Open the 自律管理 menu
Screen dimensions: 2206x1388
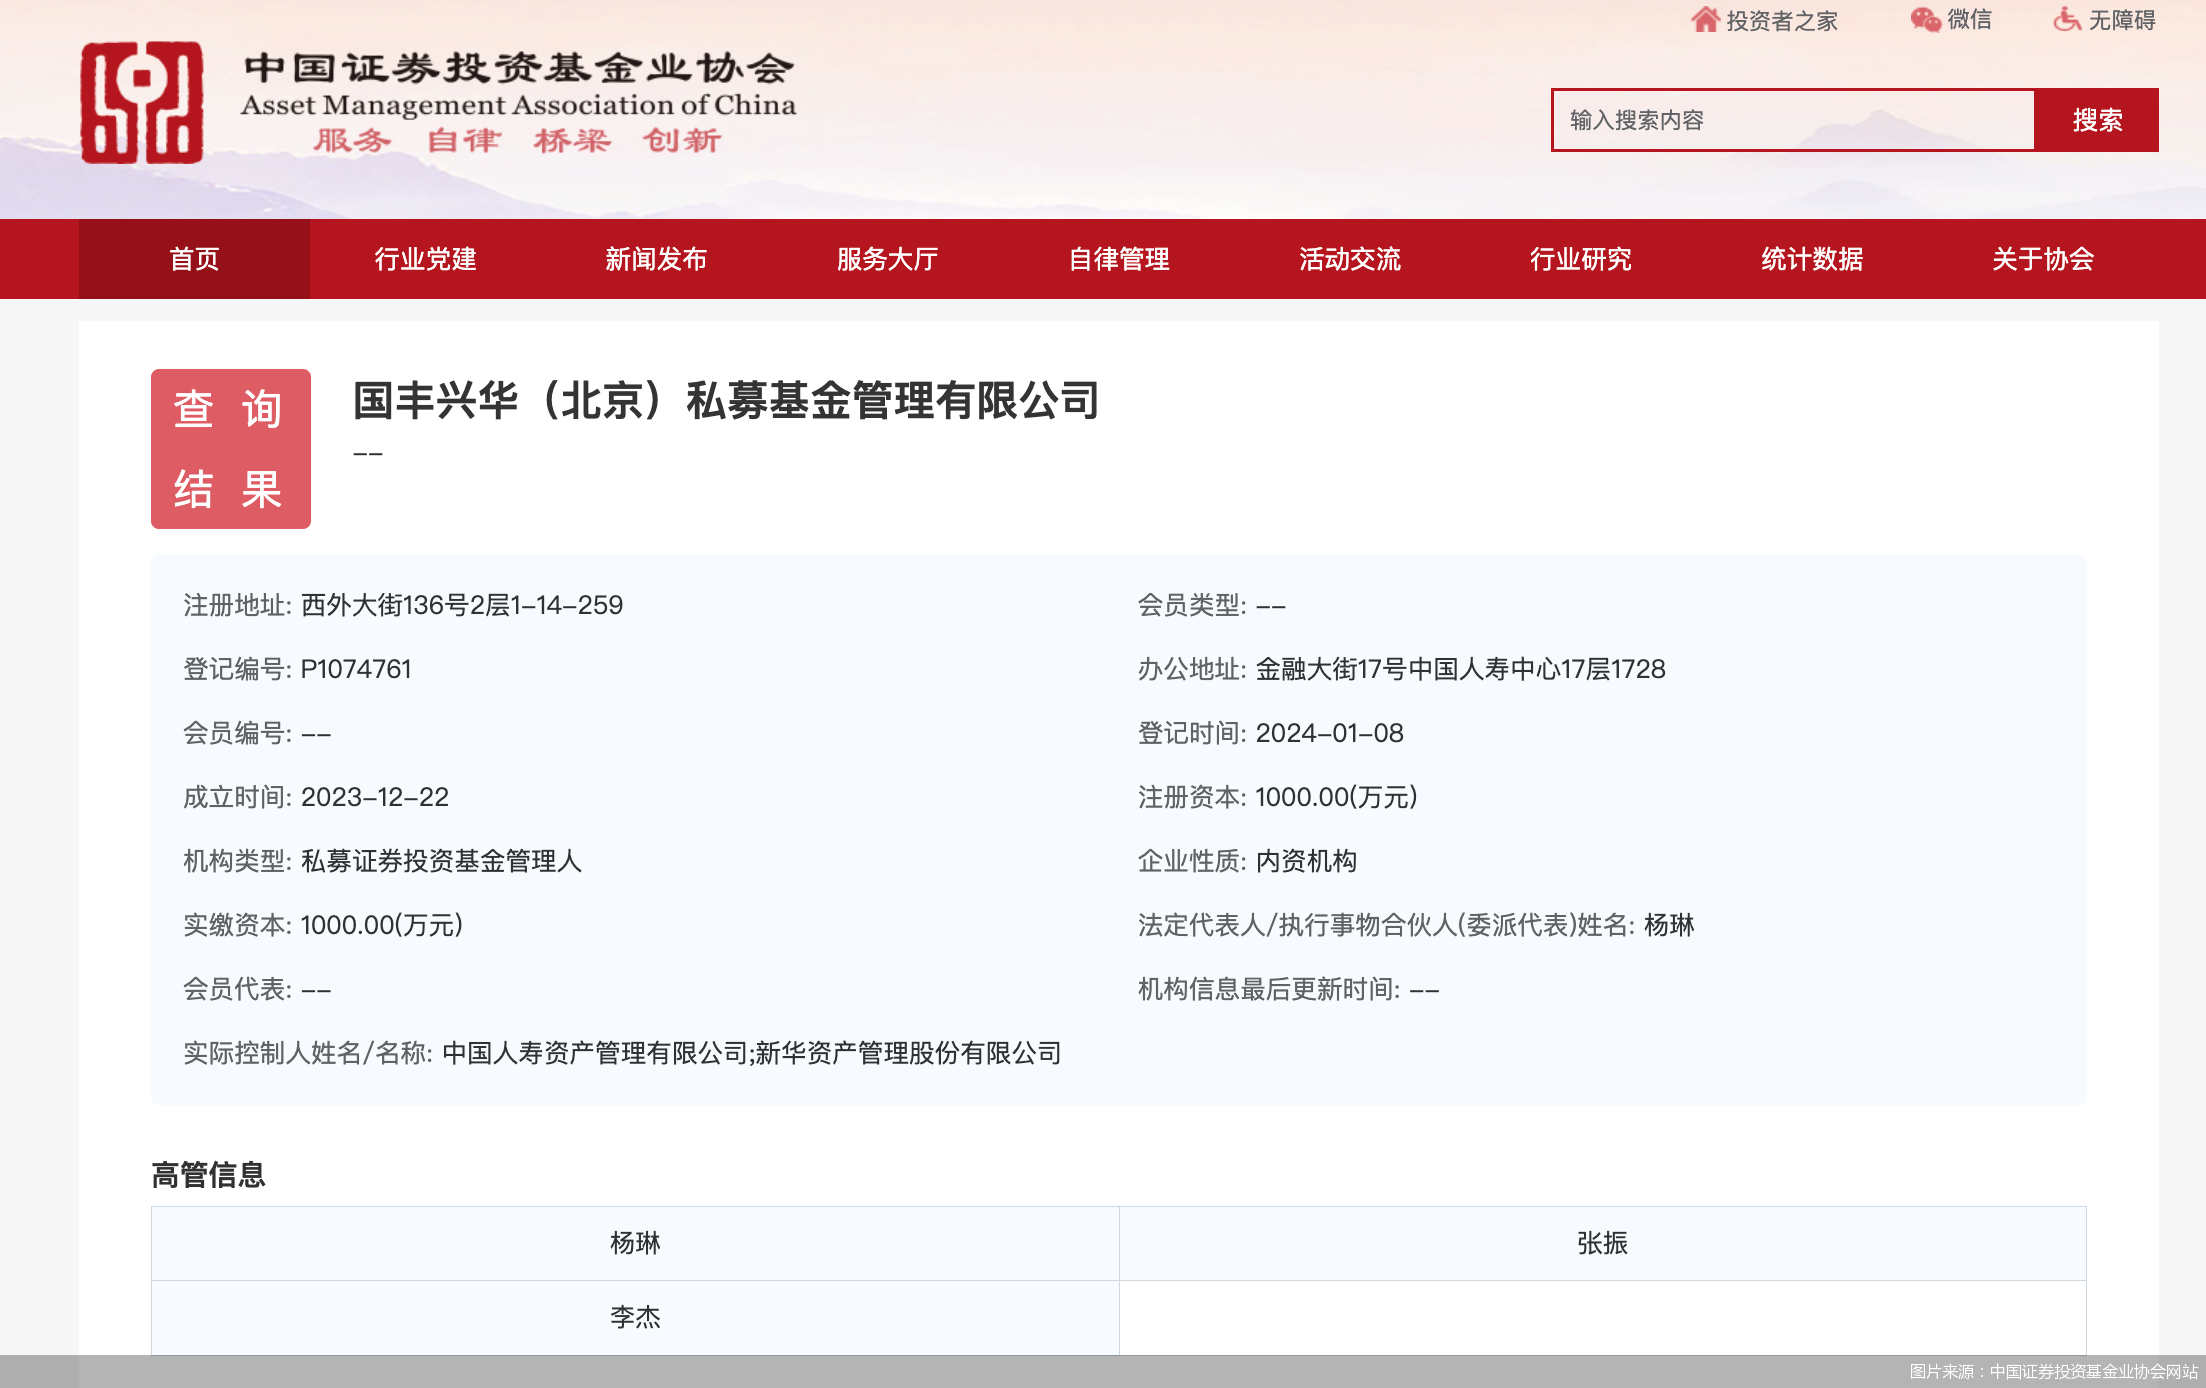pyautogui.click(x=1119, y=259)
